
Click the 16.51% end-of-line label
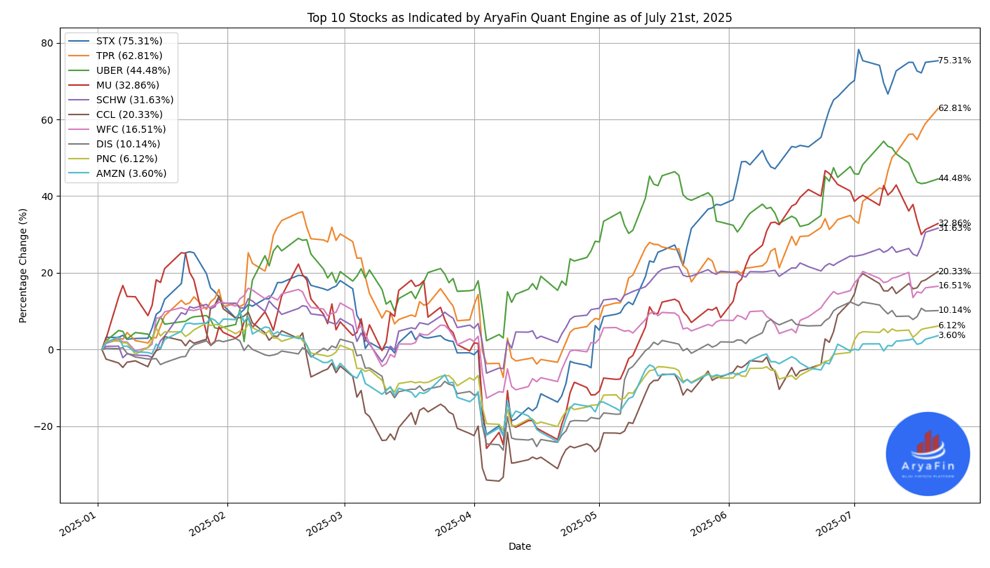[954, 285]
